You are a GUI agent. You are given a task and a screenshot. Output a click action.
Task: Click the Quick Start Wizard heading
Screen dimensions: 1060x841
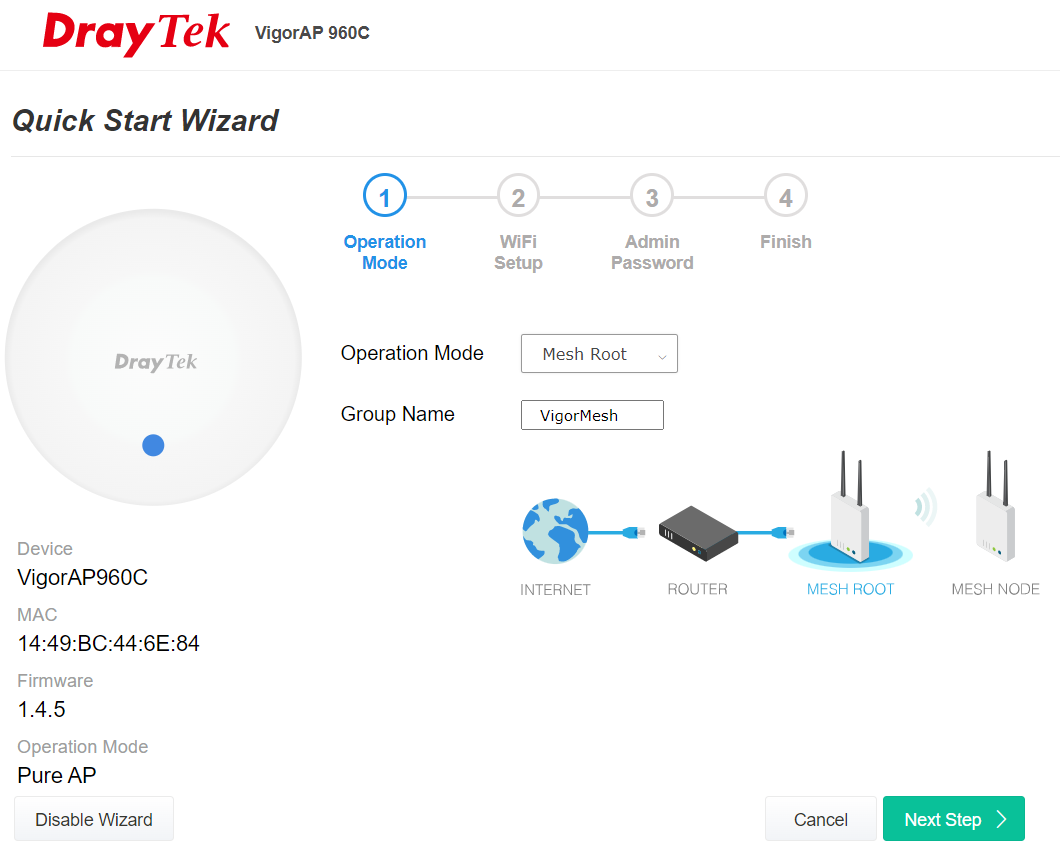[145, 121]
